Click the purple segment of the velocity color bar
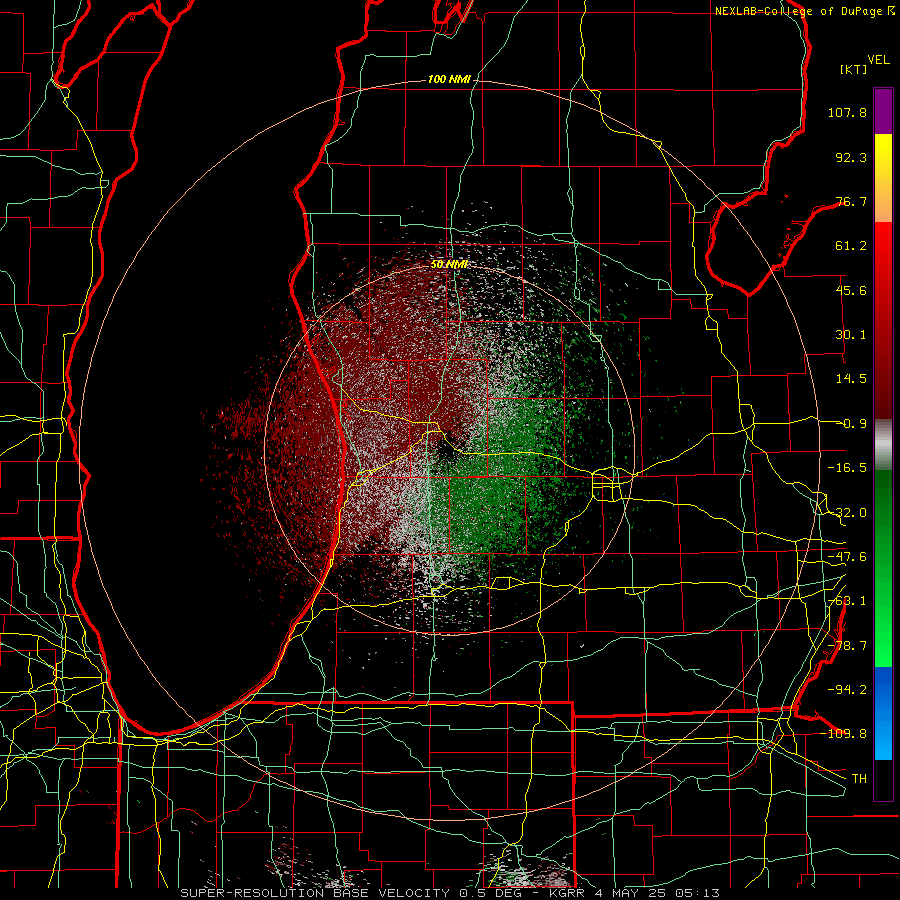The height and width of the screenshot is (900, 900). [x=883, y=112]
